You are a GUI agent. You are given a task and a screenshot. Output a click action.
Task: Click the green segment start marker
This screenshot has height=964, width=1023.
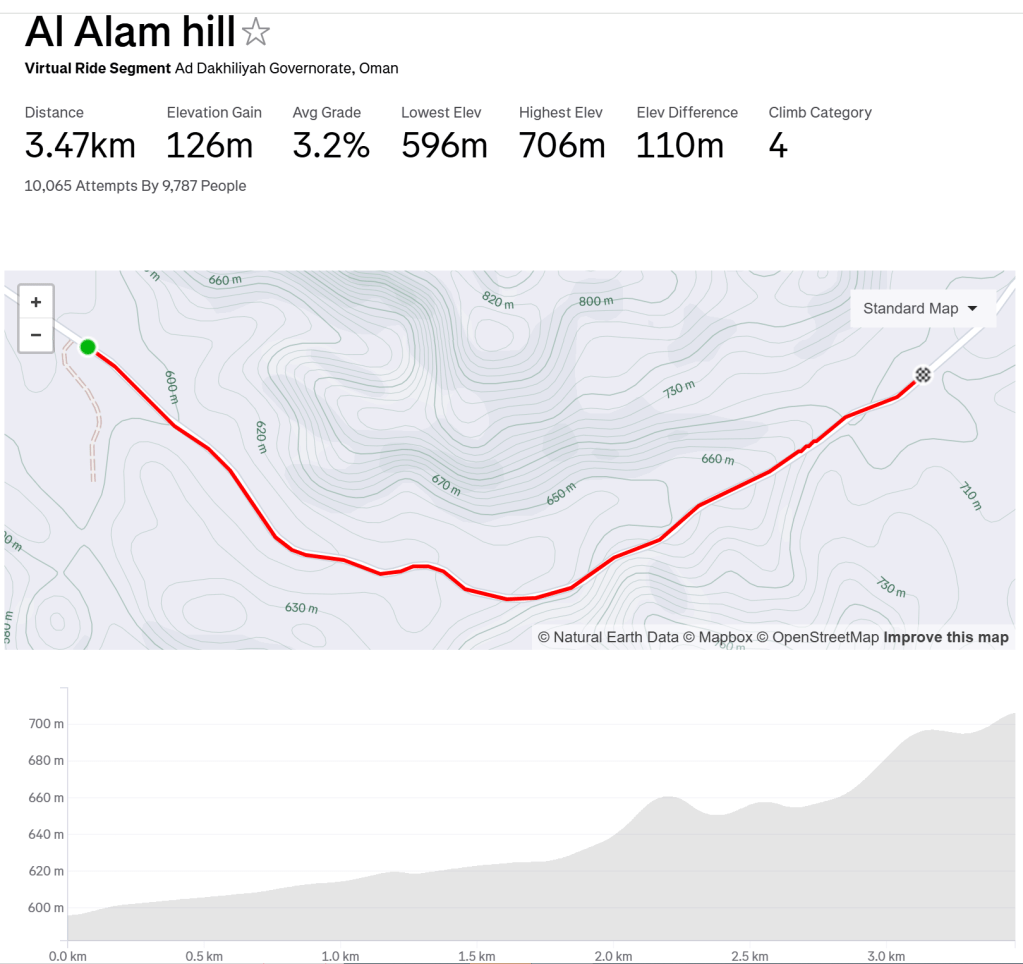(x=88, y=347)
